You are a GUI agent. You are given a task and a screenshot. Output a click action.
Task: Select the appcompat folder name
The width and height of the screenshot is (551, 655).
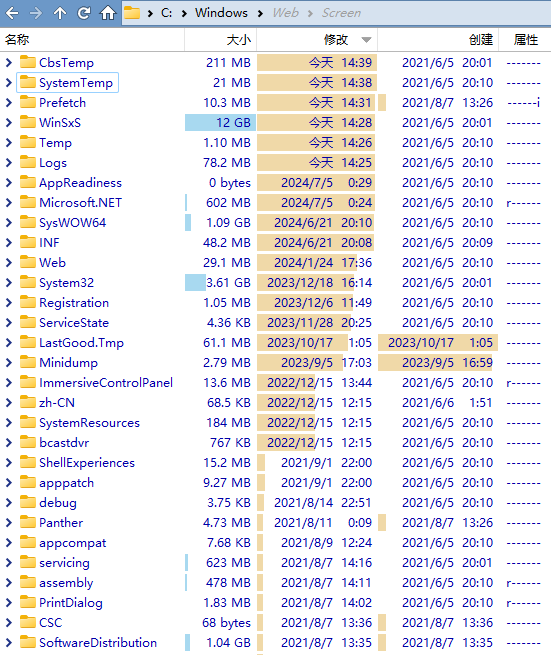(x=73, y=543)
